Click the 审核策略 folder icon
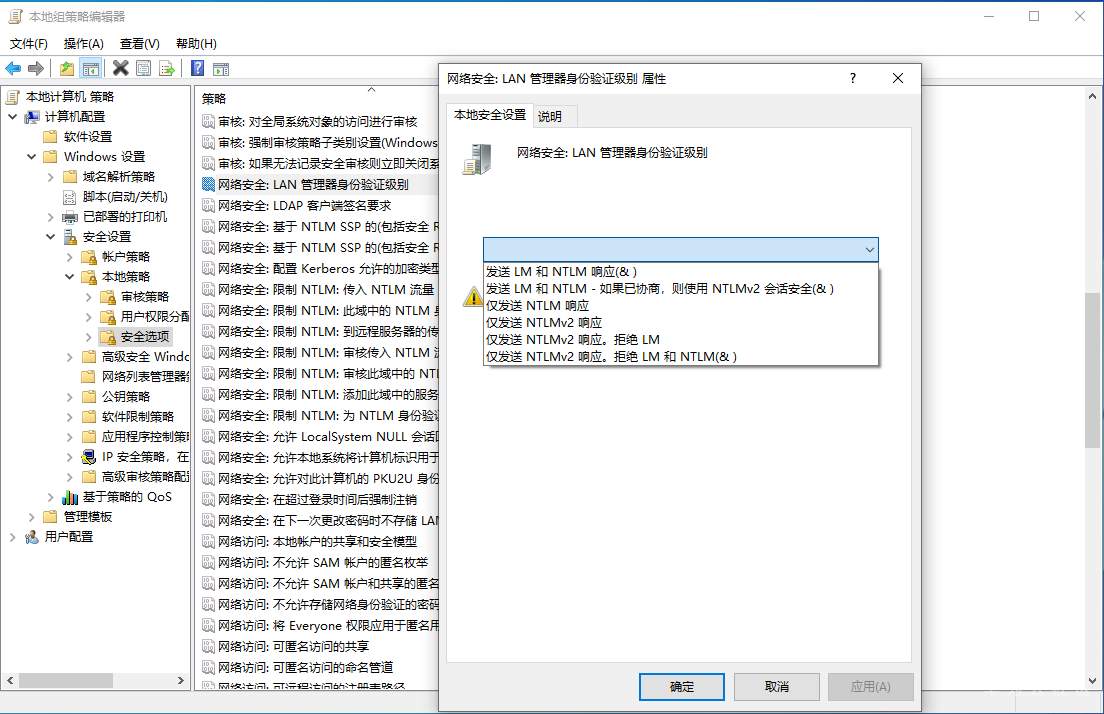 [x=108, y=297]
